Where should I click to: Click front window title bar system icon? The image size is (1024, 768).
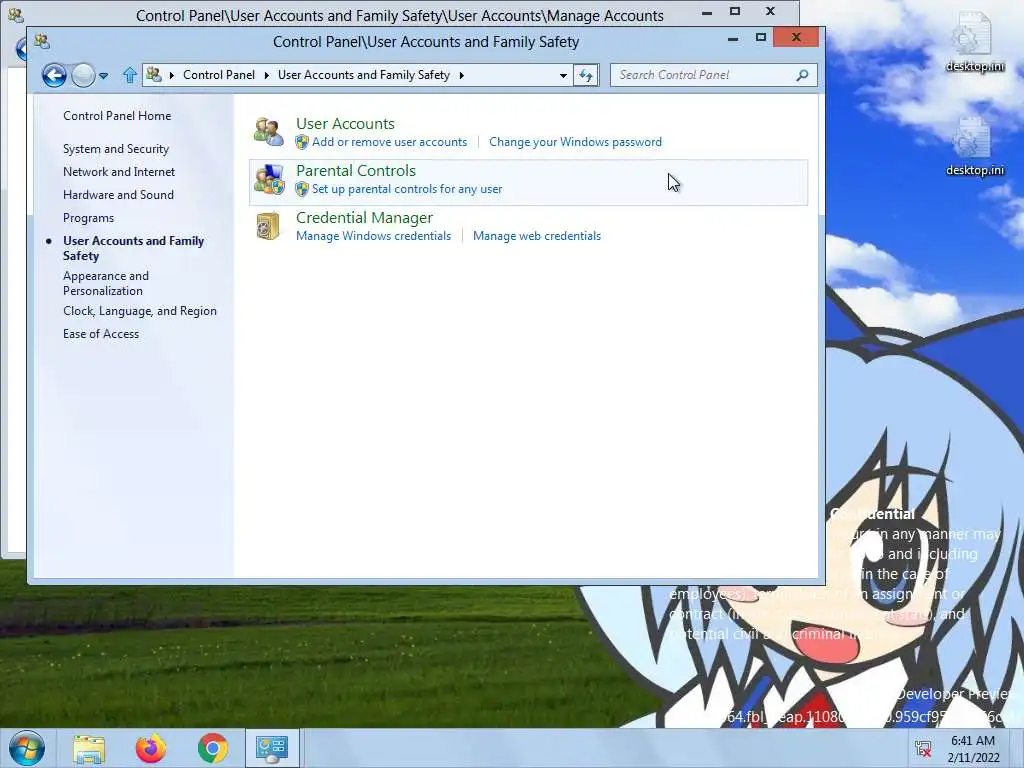coord(42,42)
